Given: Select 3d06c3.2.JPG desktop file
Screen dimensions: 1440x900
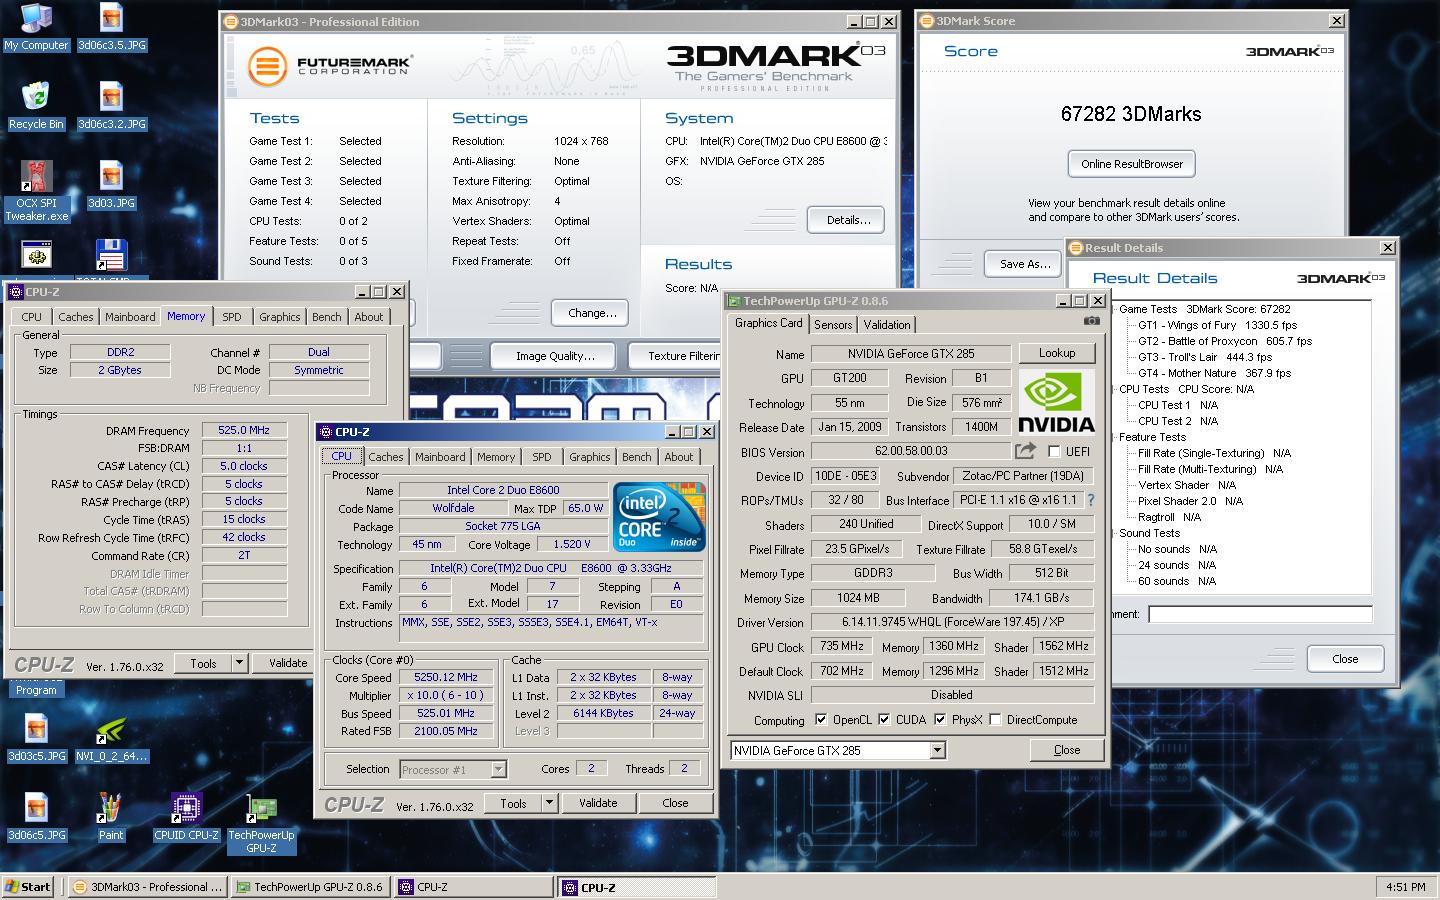Looking at the screenshot, I should click(x=111, y=105).
